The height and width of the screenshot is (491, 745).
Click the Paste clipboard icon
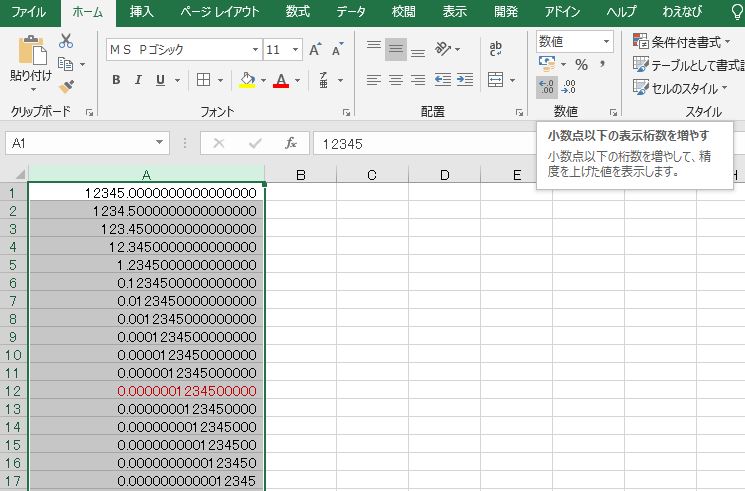coord(32,50)
